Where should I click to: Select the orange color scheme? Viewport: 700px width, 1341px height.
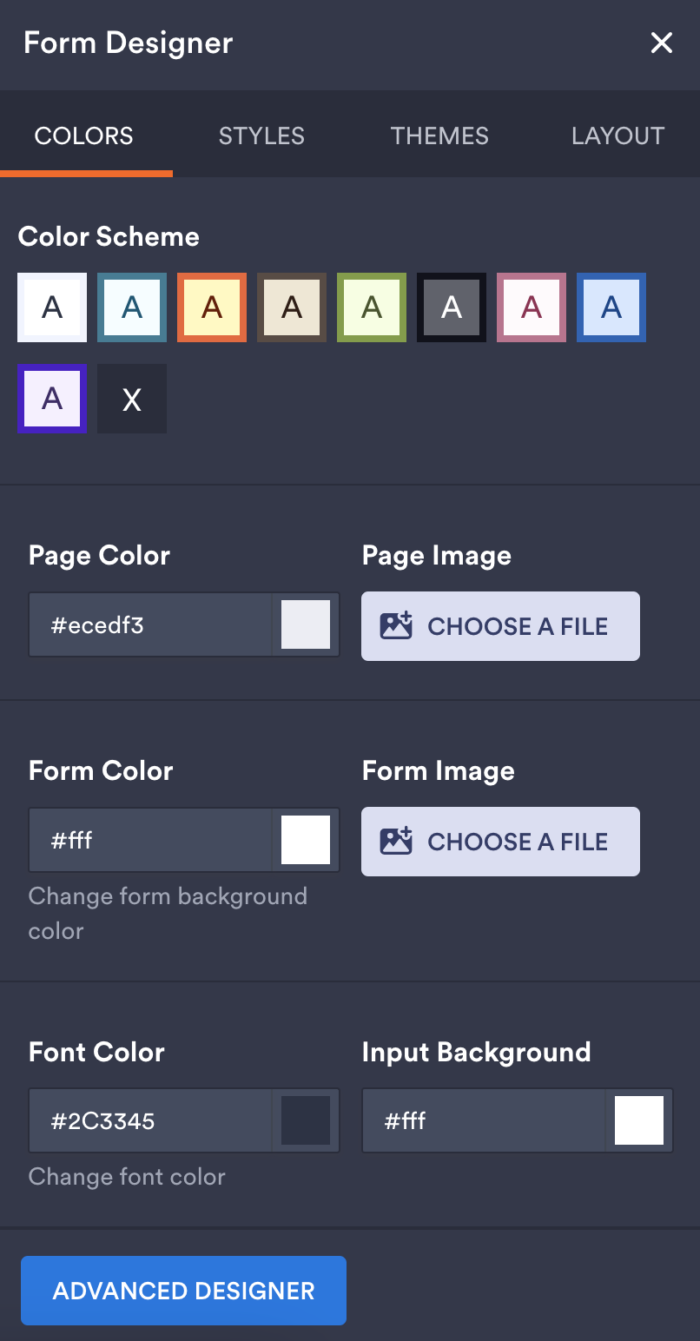point(211,307)
